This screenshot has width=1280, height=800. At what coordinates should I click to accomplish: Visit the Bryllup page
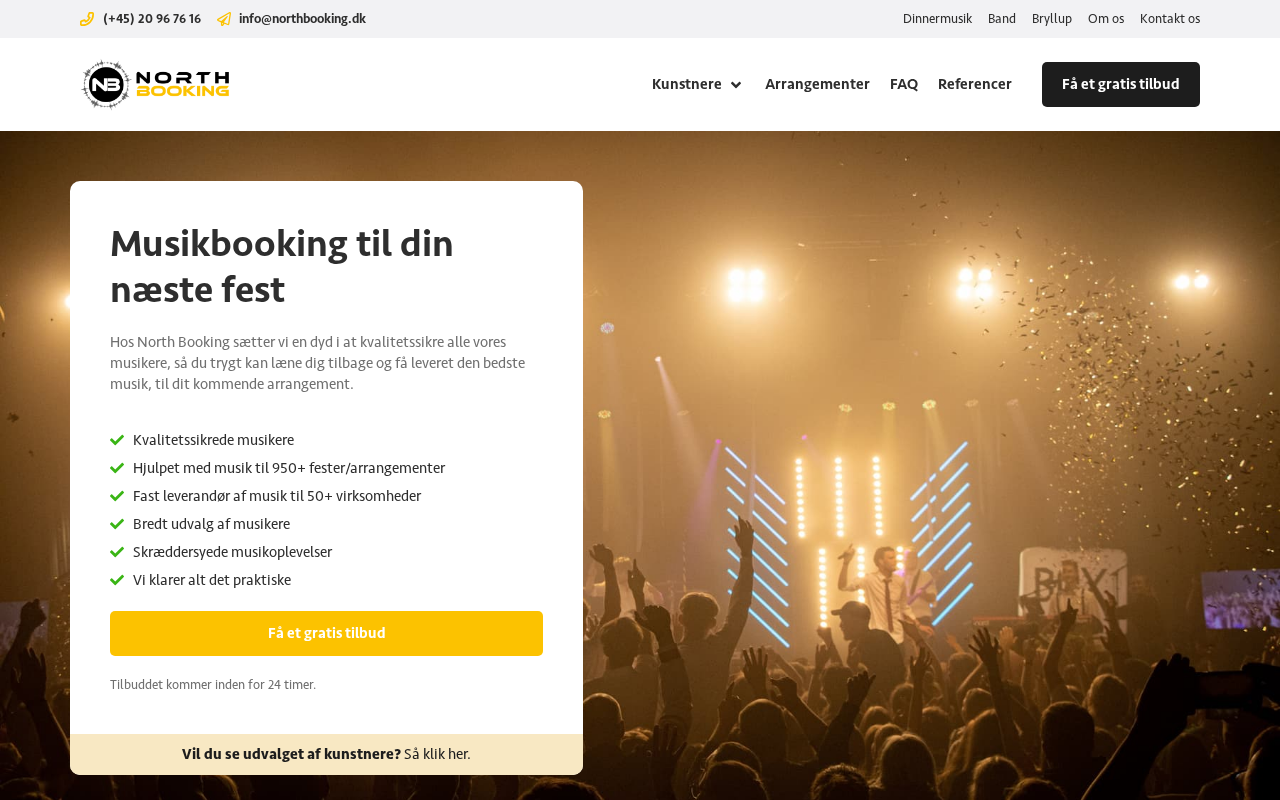1052,19
